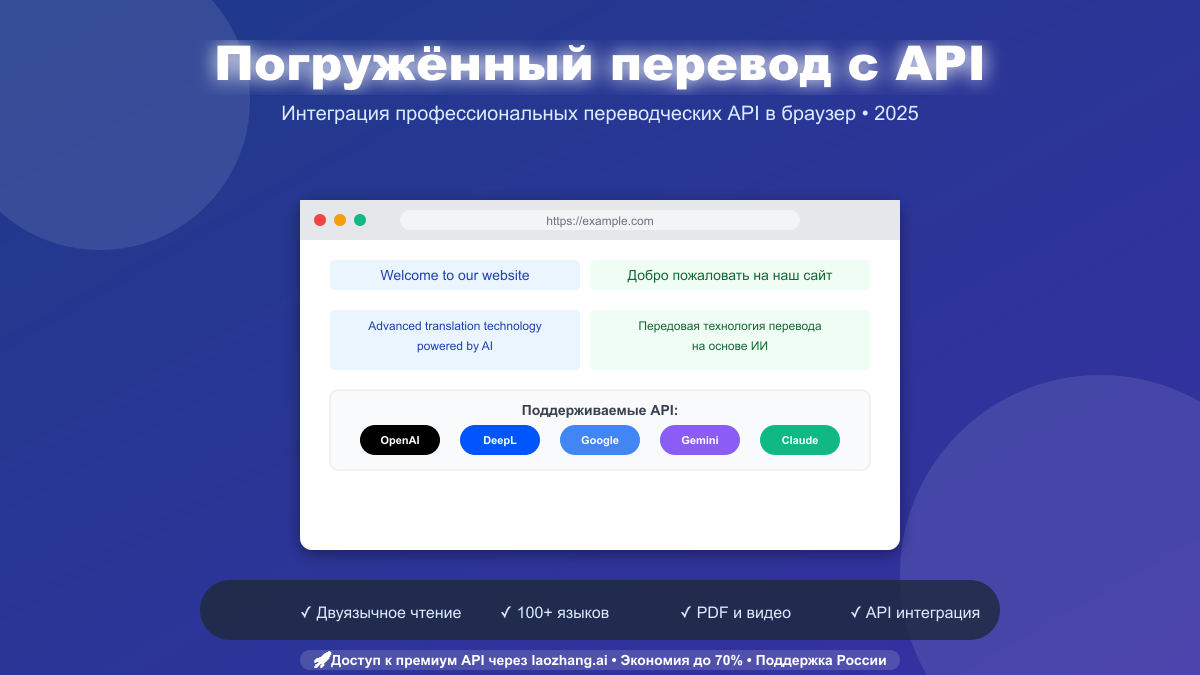Click the green traffic light in browser window
Image resolution: width=1200 pixels, height=675 pixels.
click(x=361, y=219)
